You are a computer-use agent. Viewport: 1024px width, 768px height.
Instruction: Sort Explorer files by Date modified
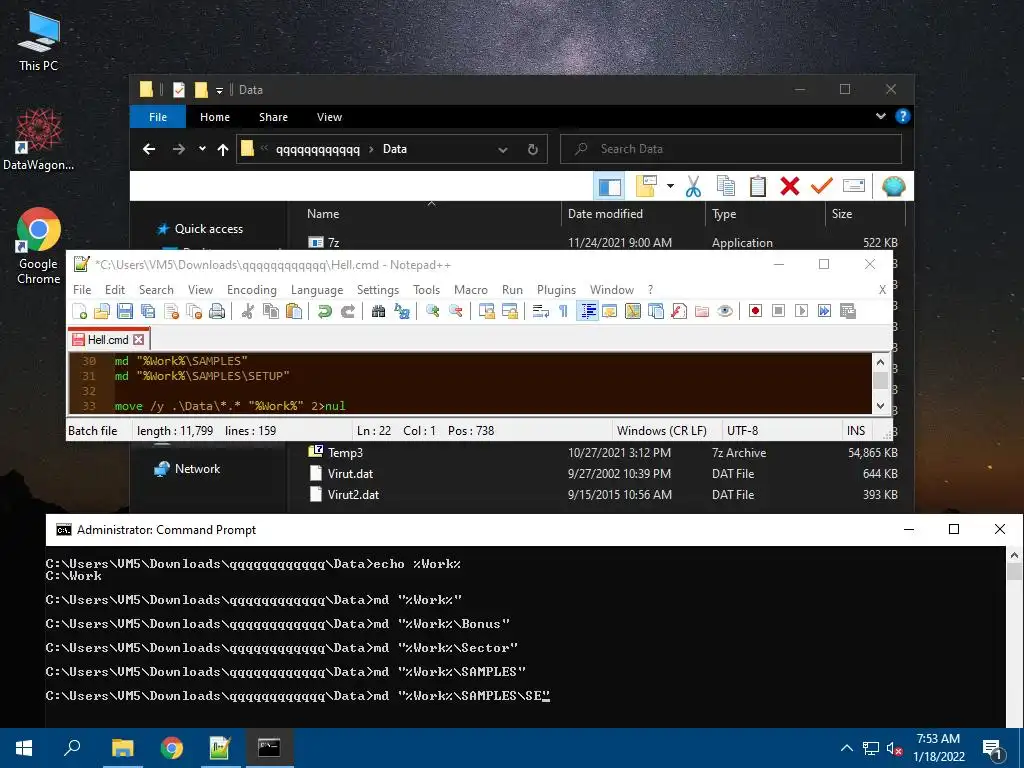pos(605,214)
